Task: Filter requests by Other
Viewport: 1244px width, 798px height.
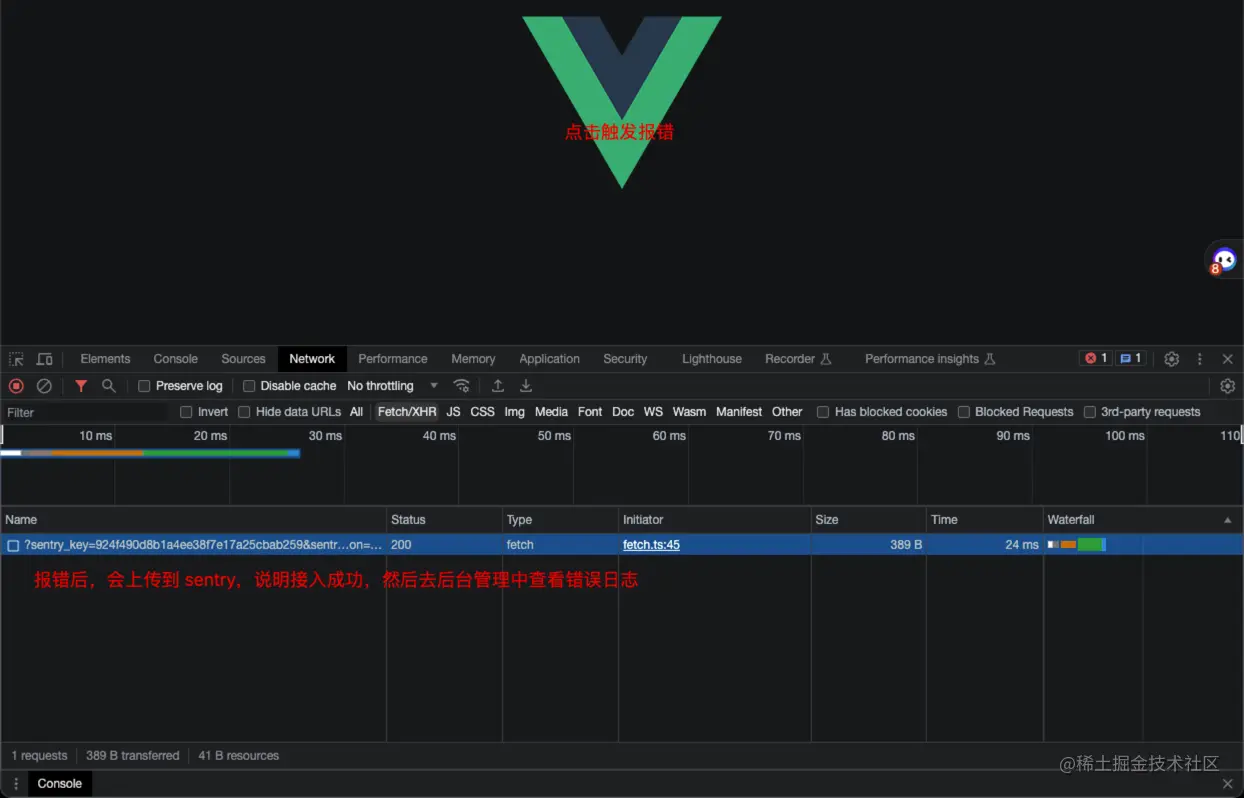Action: pyautogui.click(x=787, y=412)
